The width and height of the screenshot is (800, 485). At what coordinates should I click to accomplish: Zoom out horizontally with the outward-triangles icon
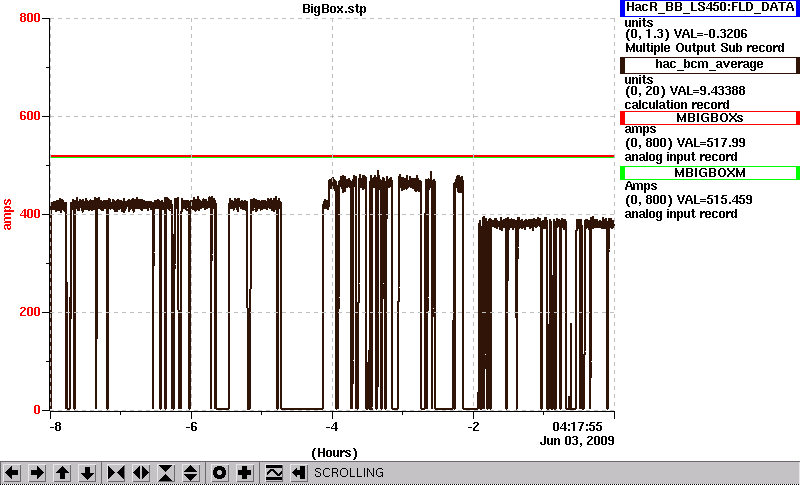pos(141,473)
